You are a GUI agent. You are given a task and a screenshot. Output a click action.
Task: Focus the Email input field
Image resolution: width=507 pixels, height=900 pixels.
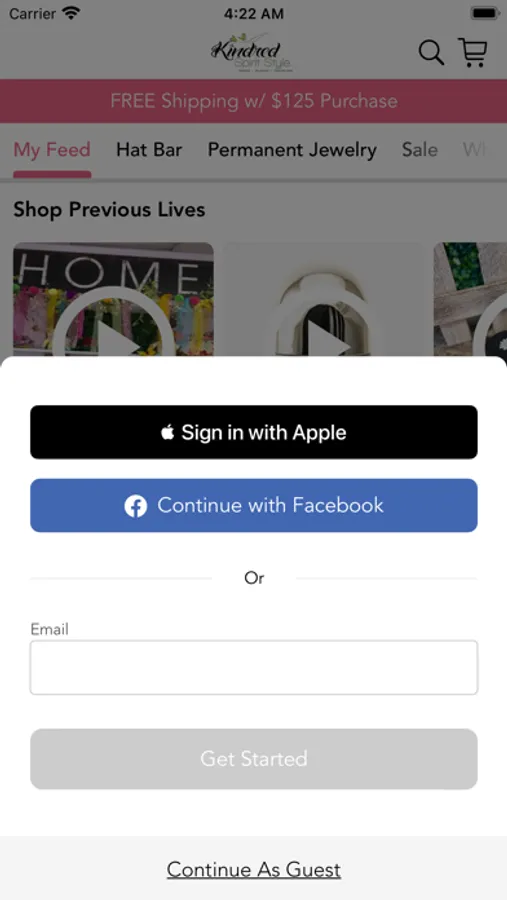254,668
